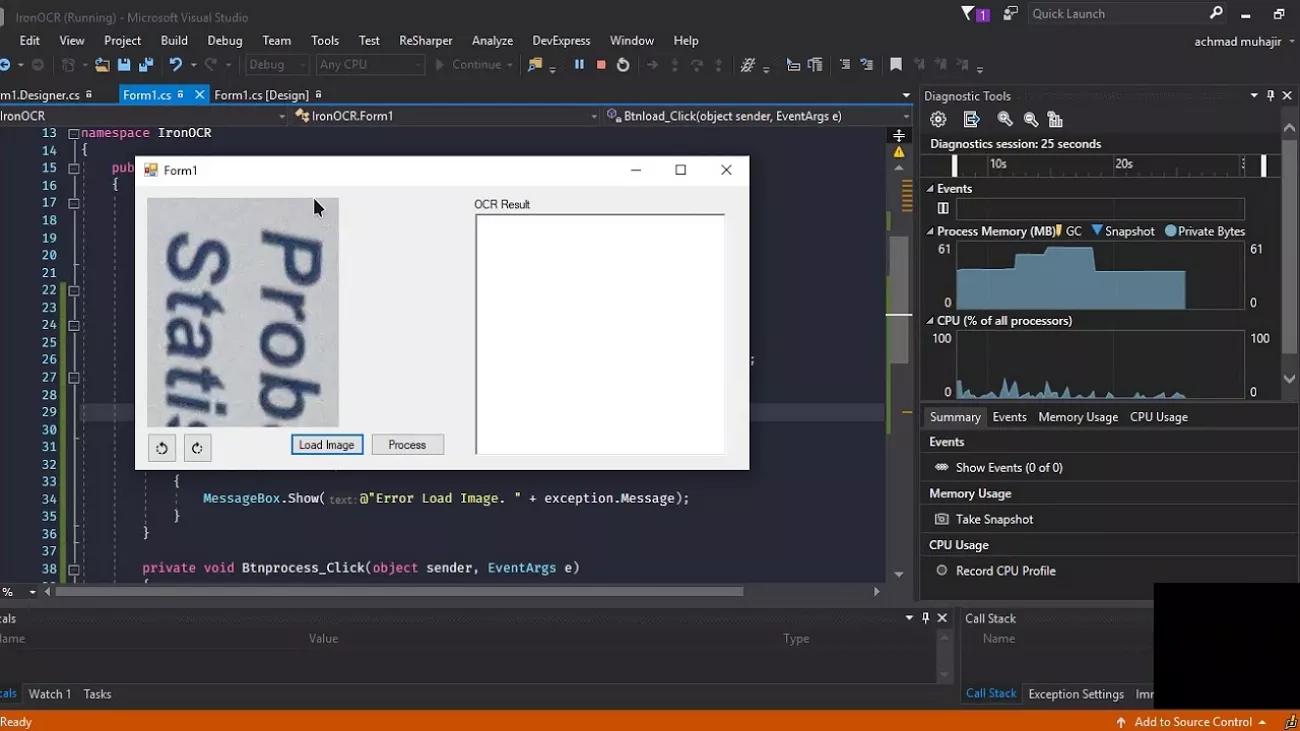Click the Load Image button in Form1
Screen dimensions: 1300x731
point(326,444)
